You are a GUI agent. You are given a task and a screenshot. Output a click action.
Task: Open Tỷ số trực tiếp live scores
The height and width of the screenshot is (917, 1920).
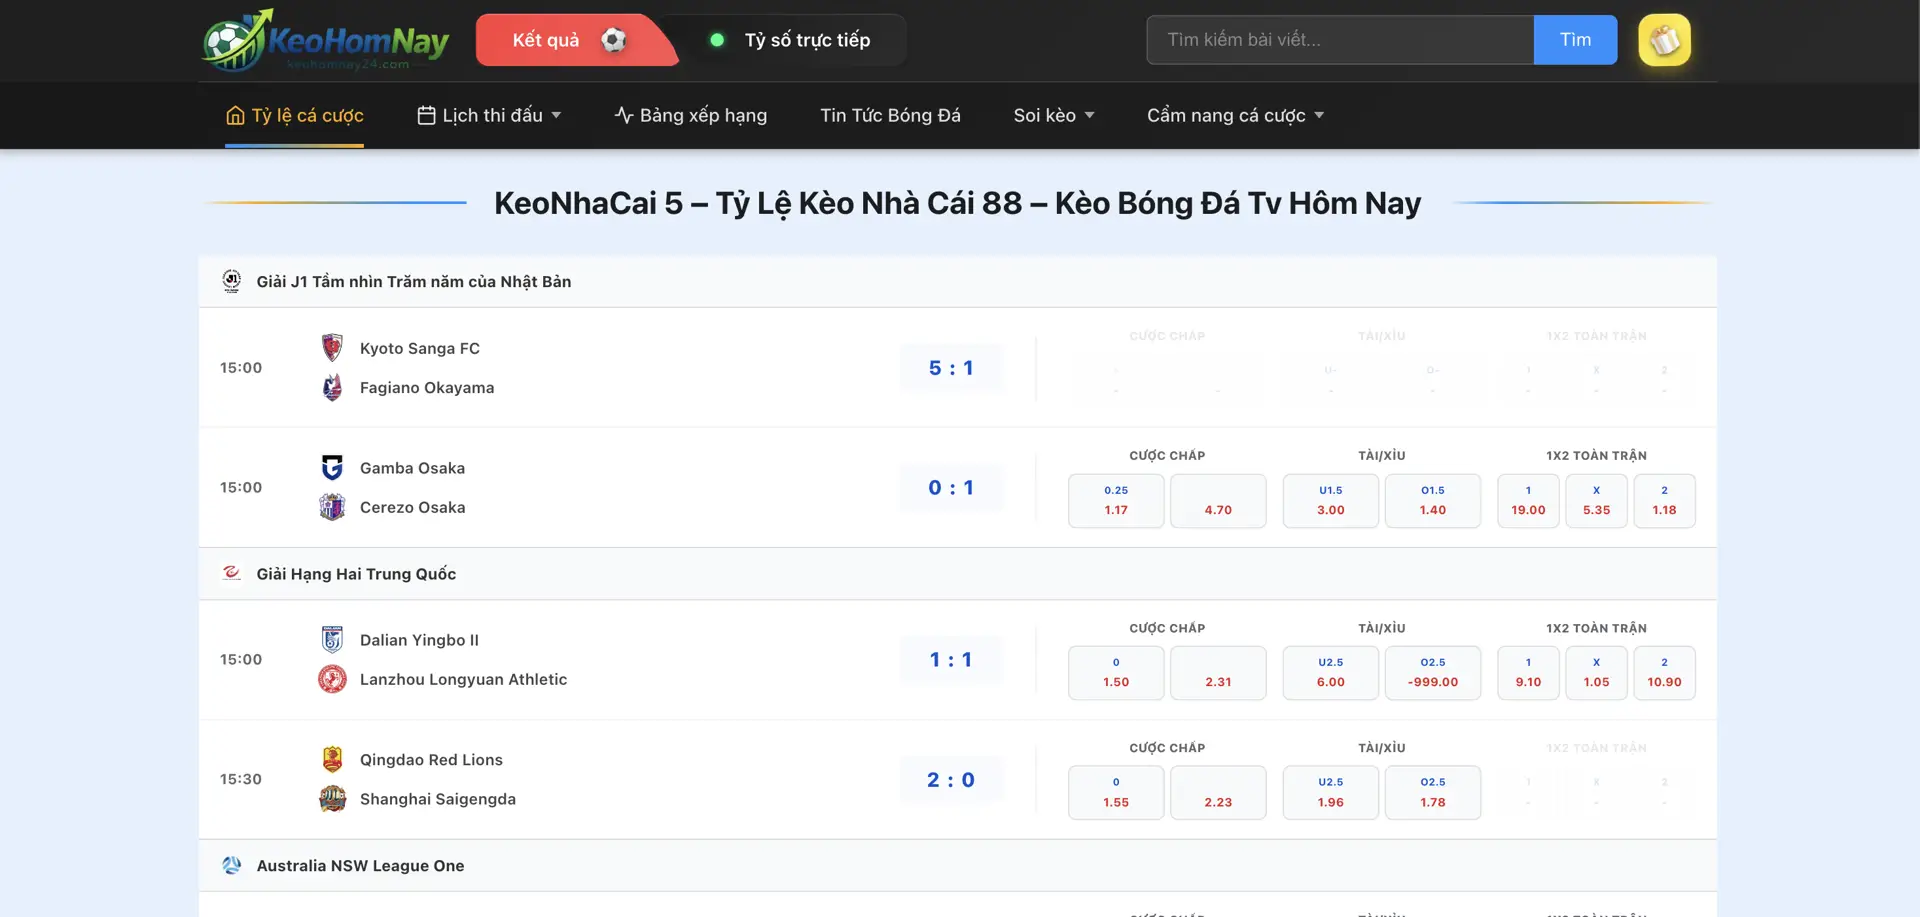(790, 40)
